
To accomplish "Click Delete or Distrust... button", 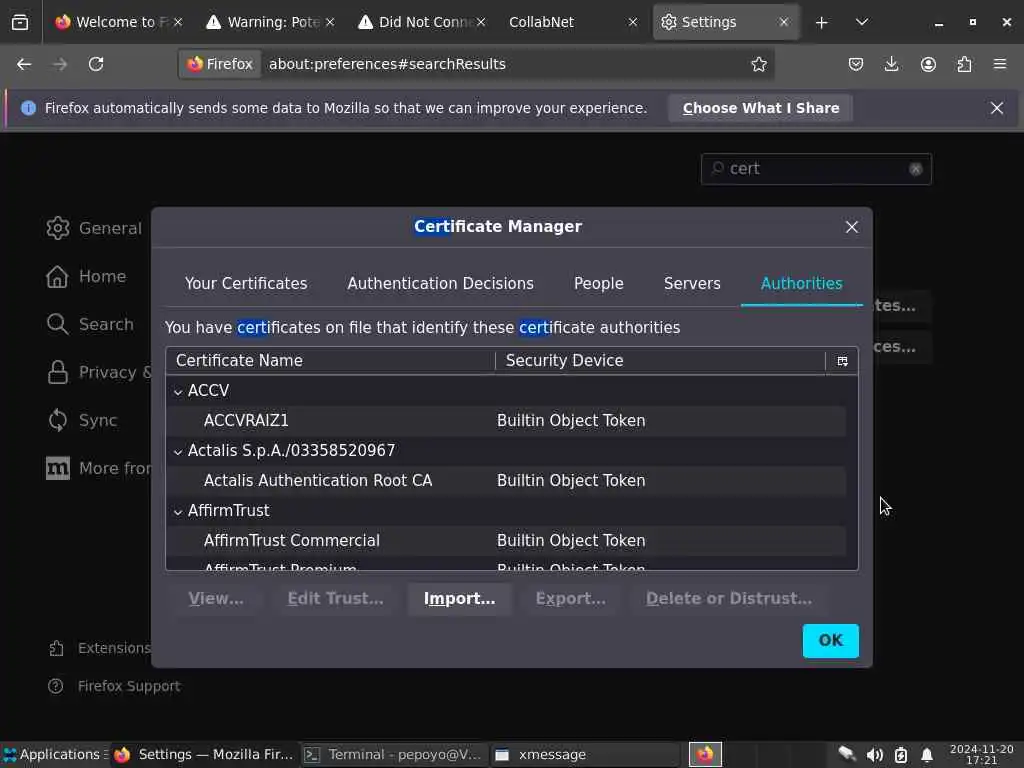I will pyautogui.click(x=729, y=599).
